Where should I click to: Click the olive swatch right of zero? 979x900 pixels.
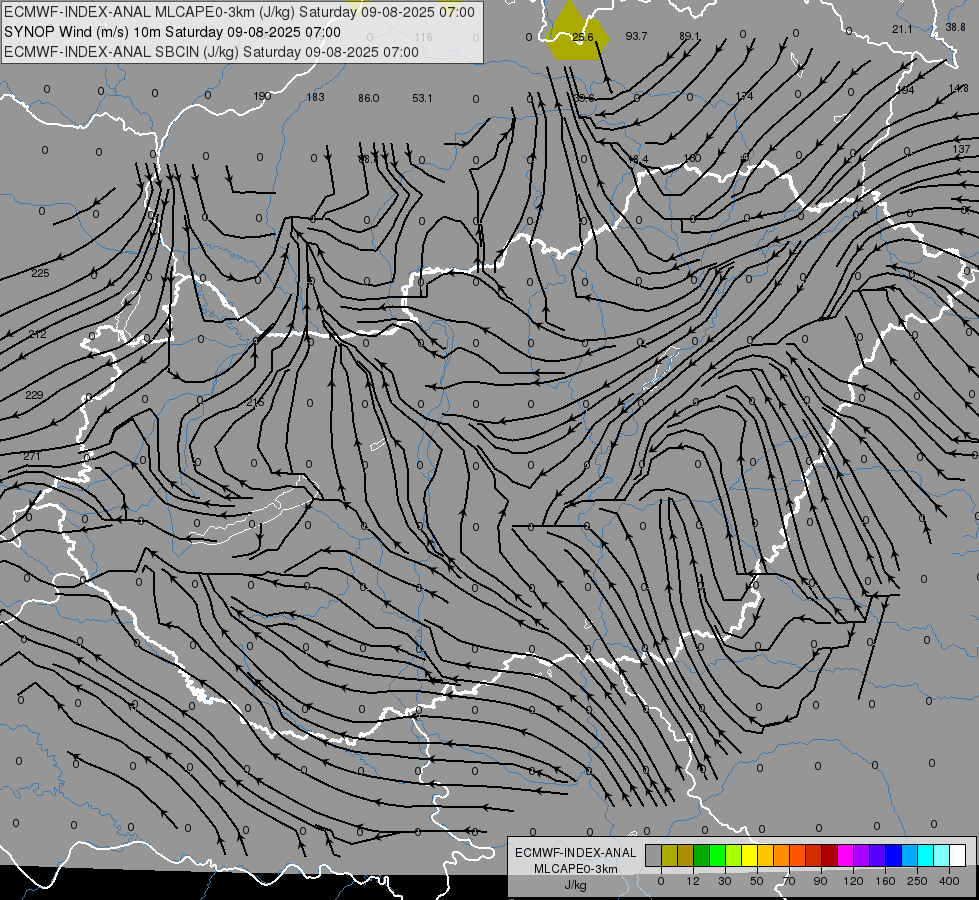tap(669, 856)
